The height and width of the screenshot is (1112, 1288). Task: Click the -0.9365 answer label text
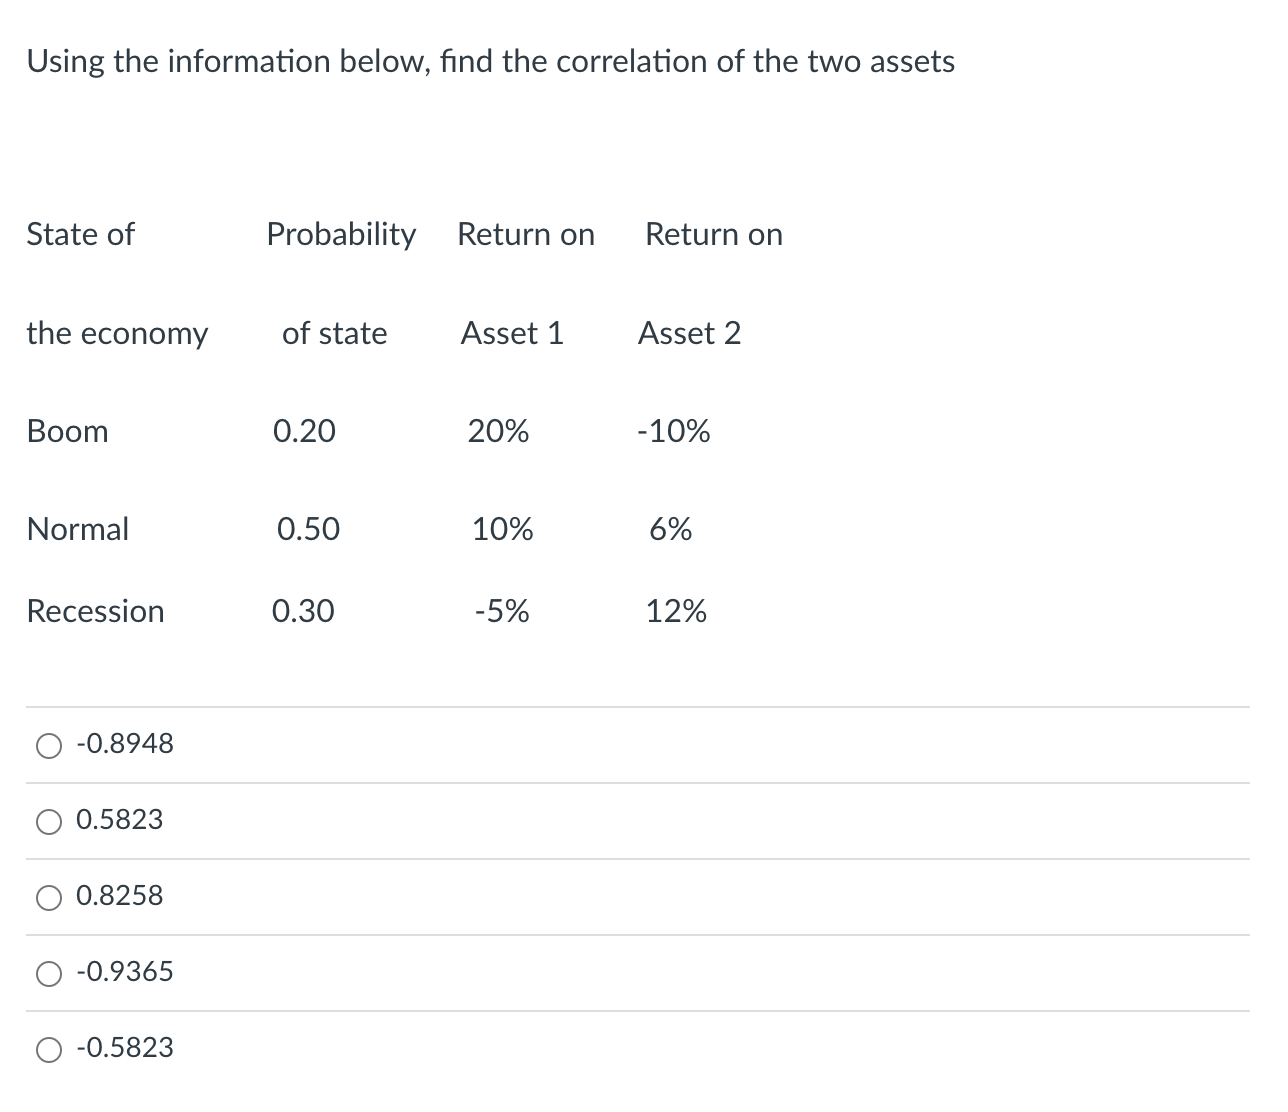click(125, 972)
